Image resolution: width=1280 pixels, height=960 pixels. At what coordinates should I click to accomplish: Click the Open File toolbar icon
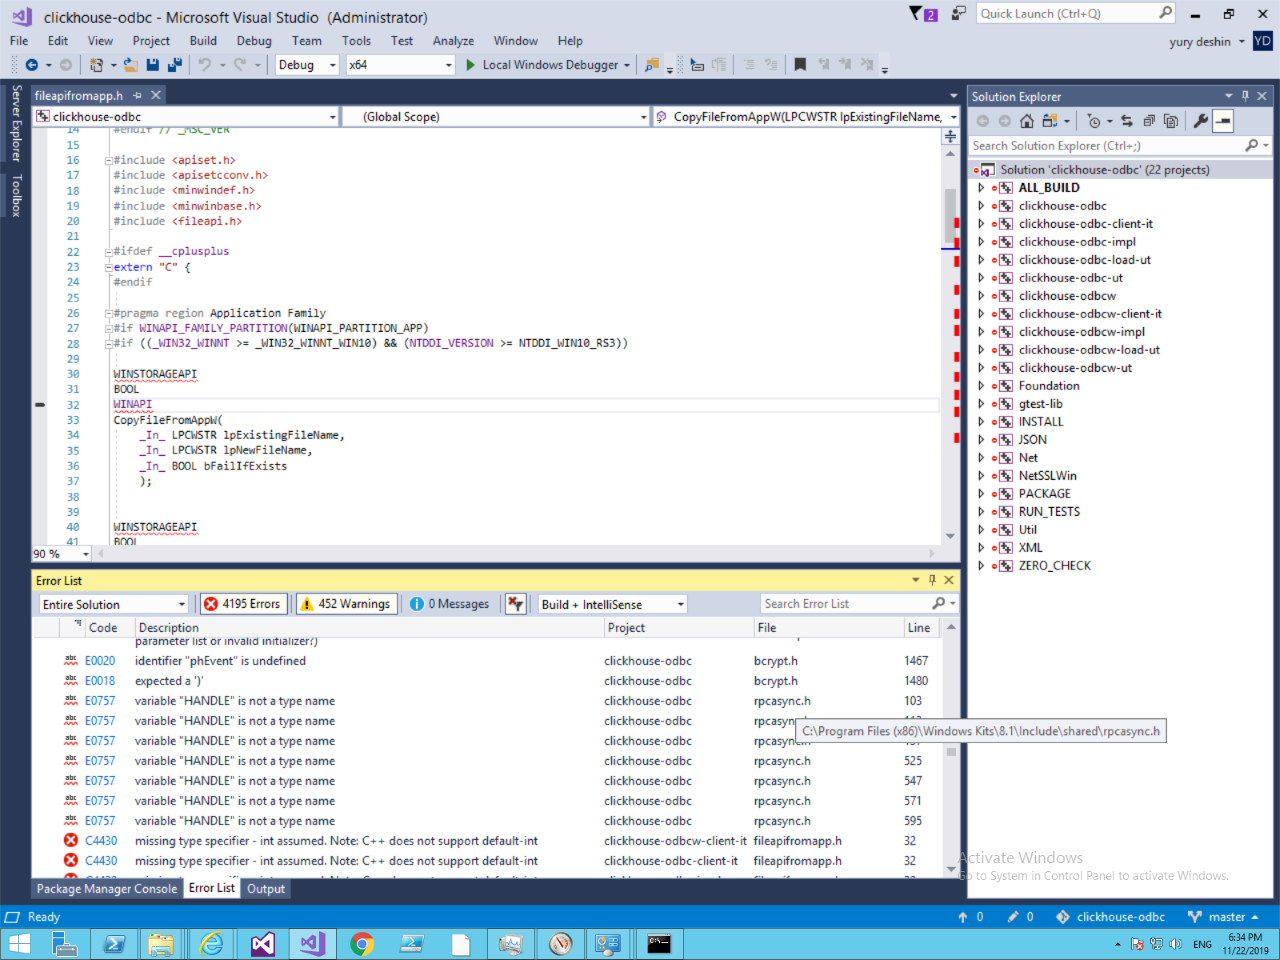coord(130,65)
